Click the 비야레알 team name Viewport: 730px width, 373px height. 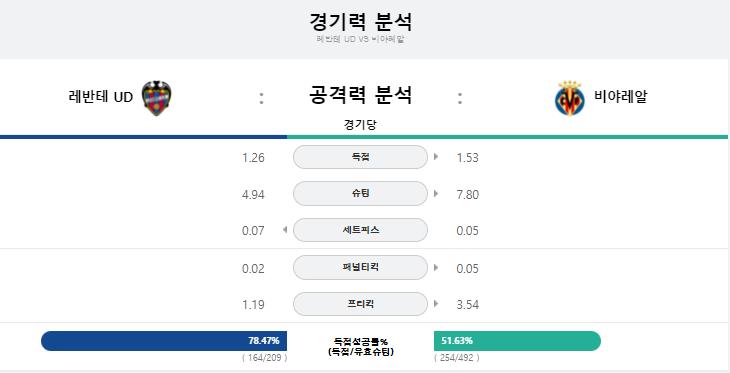pos(621,96)
